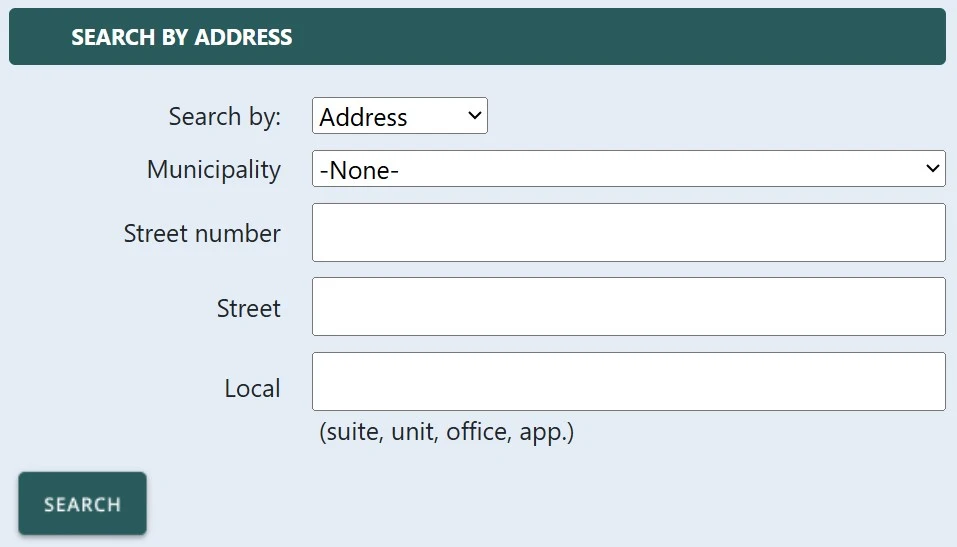Open the "Search by" Address dropdown

tap(398, 116)
